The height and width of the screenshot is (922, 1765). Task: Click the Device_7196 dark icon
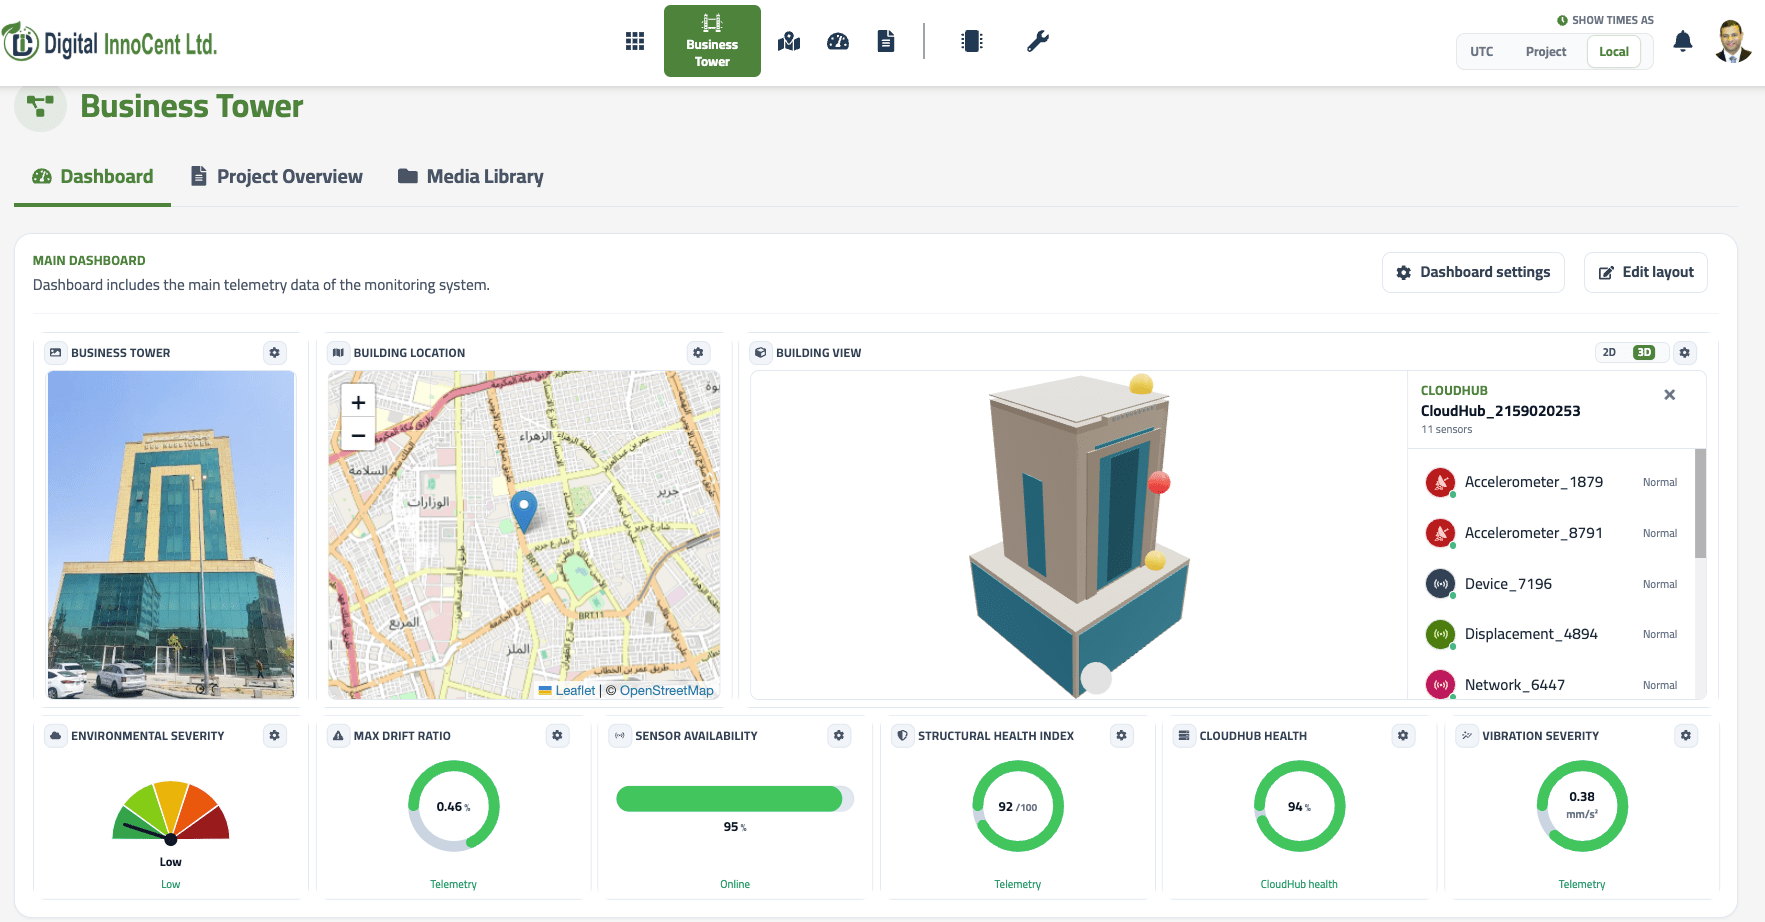pos(1440,584)
